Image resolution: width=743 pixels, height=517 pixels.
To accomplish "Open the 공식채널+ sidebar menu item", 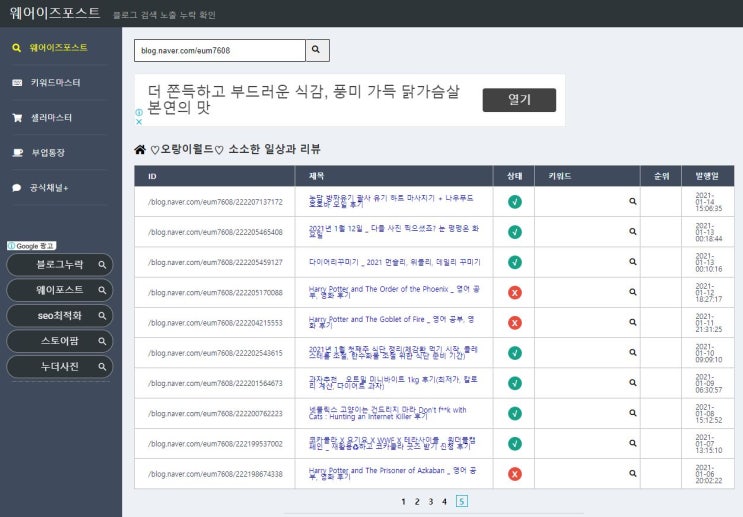I will point(49,188).
